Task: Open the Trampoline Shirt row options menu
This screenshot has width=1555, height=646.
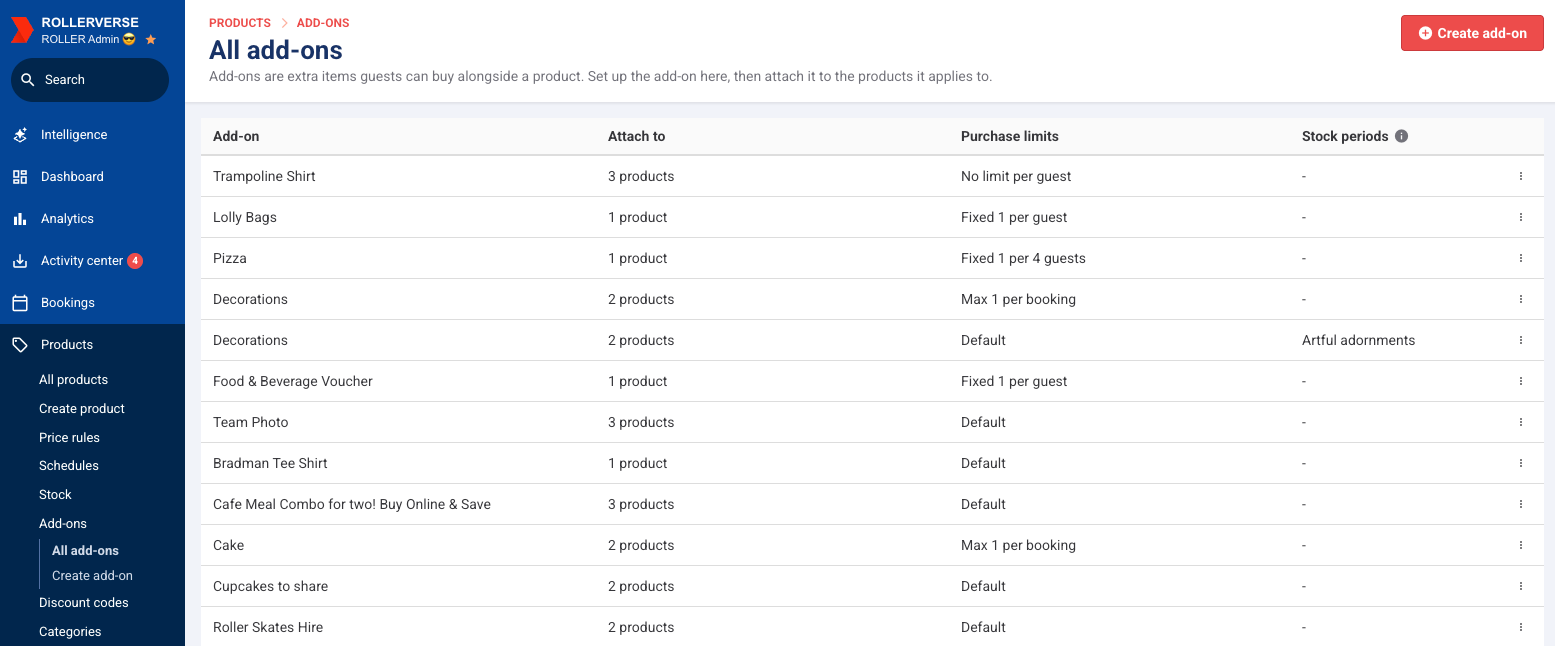Action: point(1521,176)
